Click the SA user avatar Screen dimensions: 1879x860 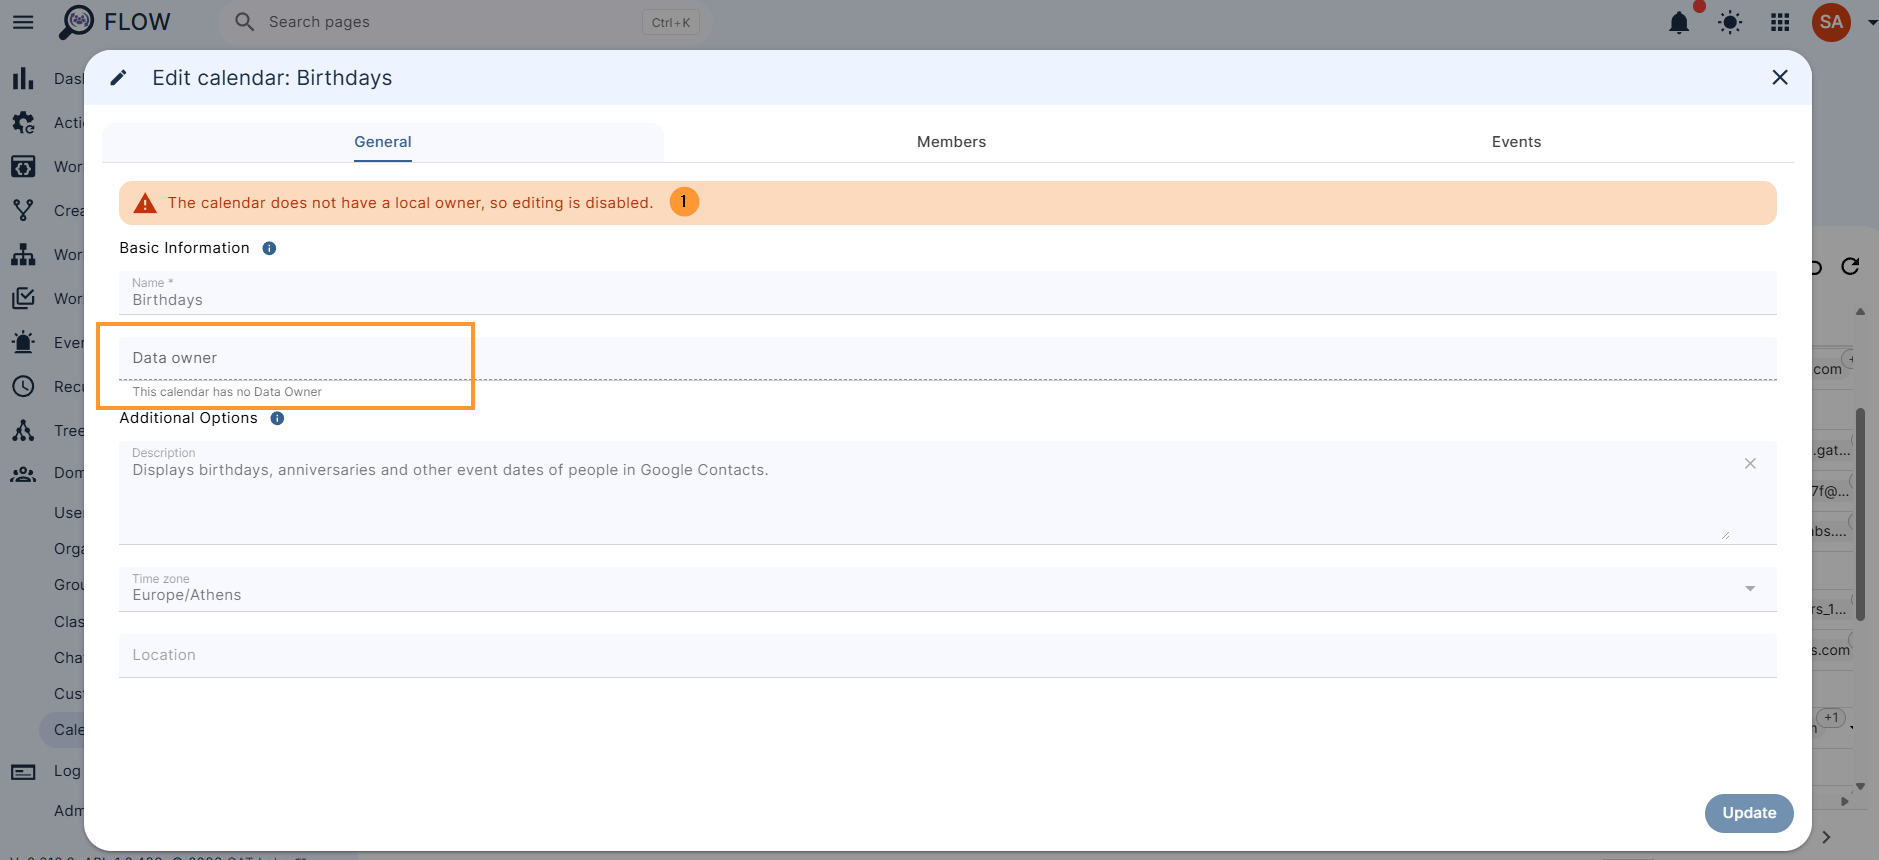pyautogui.click(x=1831, y=22)
